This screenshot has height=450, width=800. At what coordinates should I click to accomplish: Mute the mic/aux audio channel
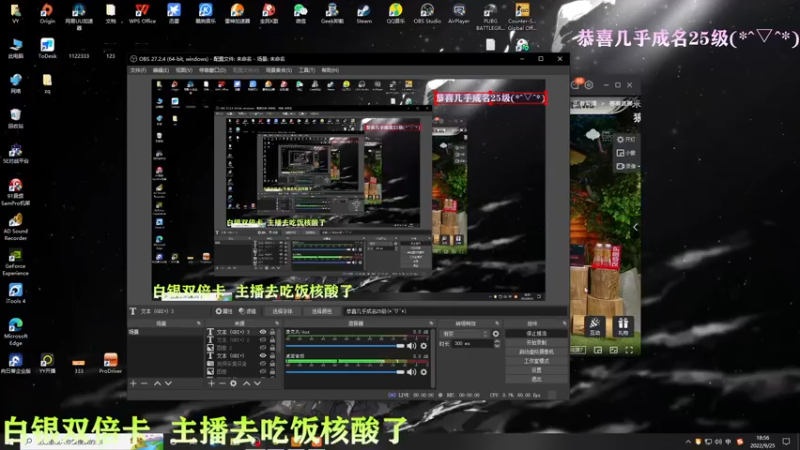(411, 346)
